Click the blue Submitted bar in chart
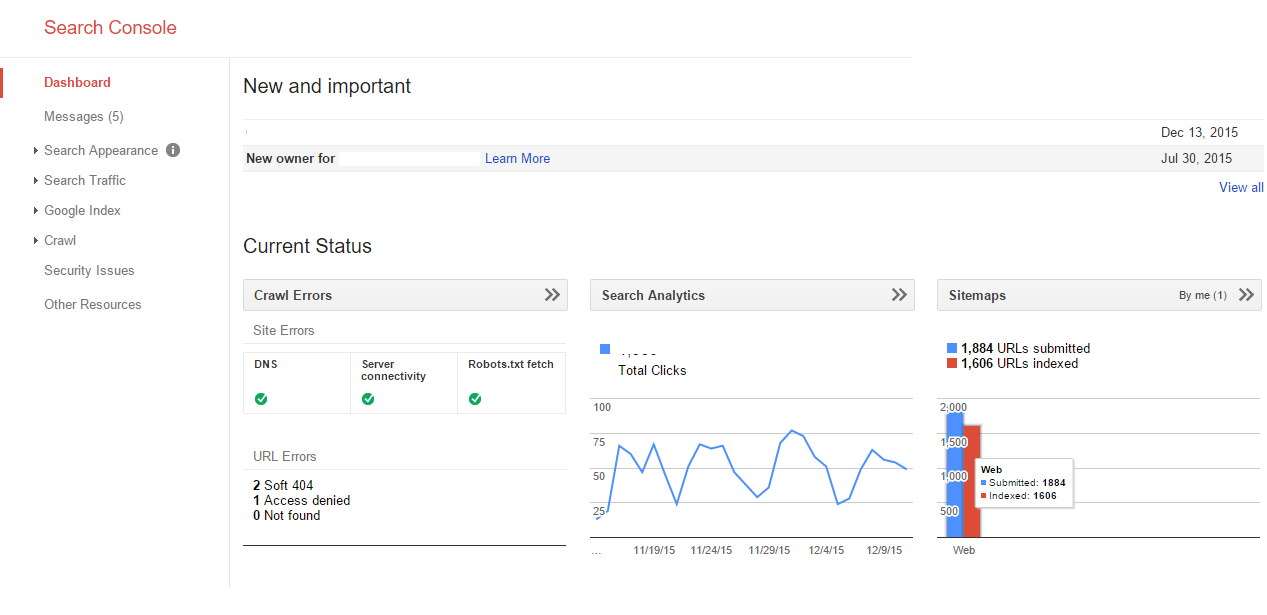1267x615 pixels. 955,472
